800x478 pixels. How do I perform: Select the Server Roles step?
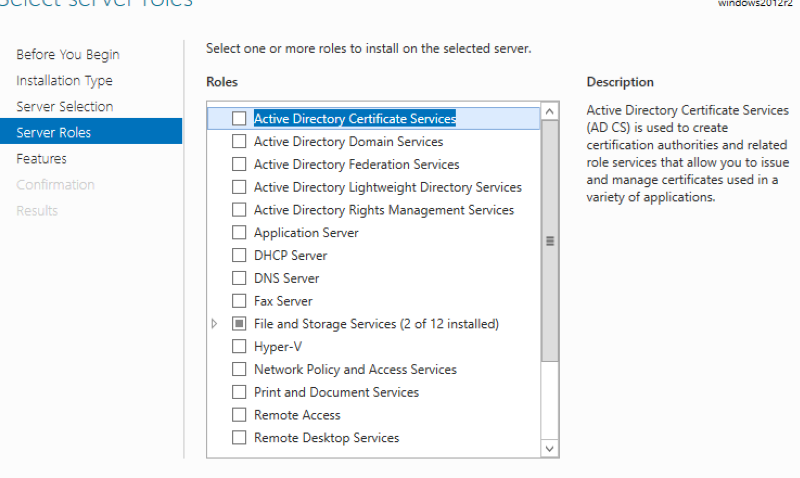tap(91, 132)
